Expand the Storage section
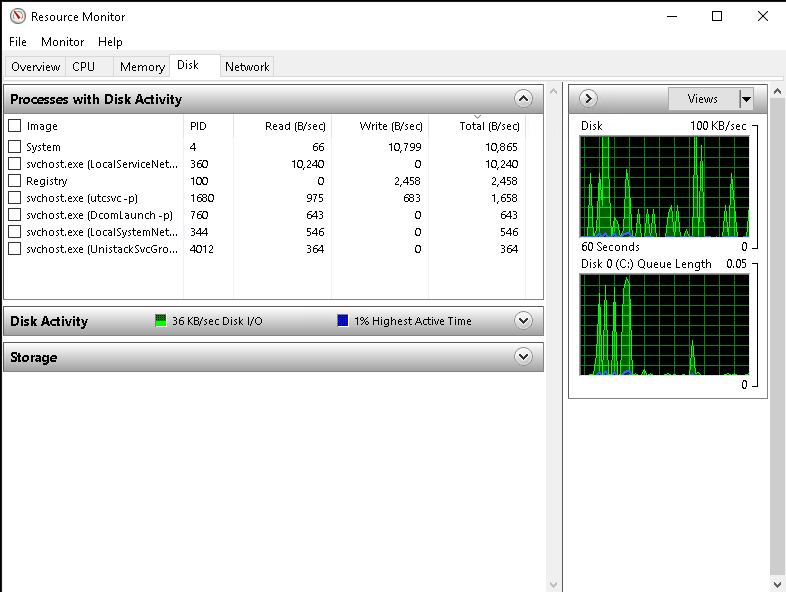Screen dimensions: 786x592 [522, 357]
